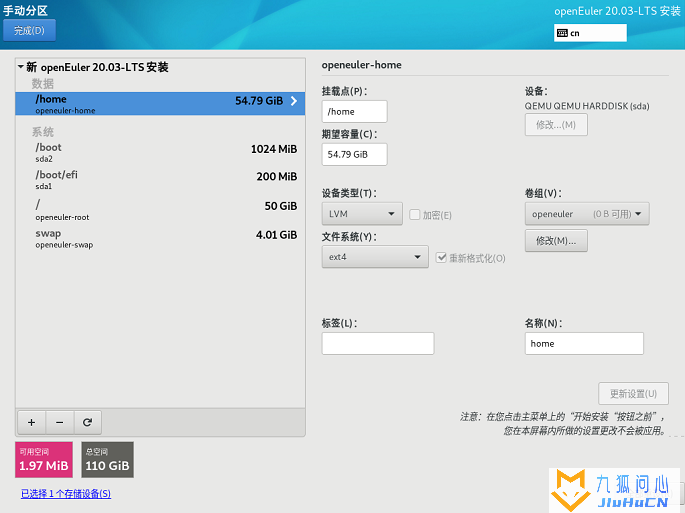The image size is (685, 513).
Task: Click the 完成(D) done button
Action: (x=29, y=30)
